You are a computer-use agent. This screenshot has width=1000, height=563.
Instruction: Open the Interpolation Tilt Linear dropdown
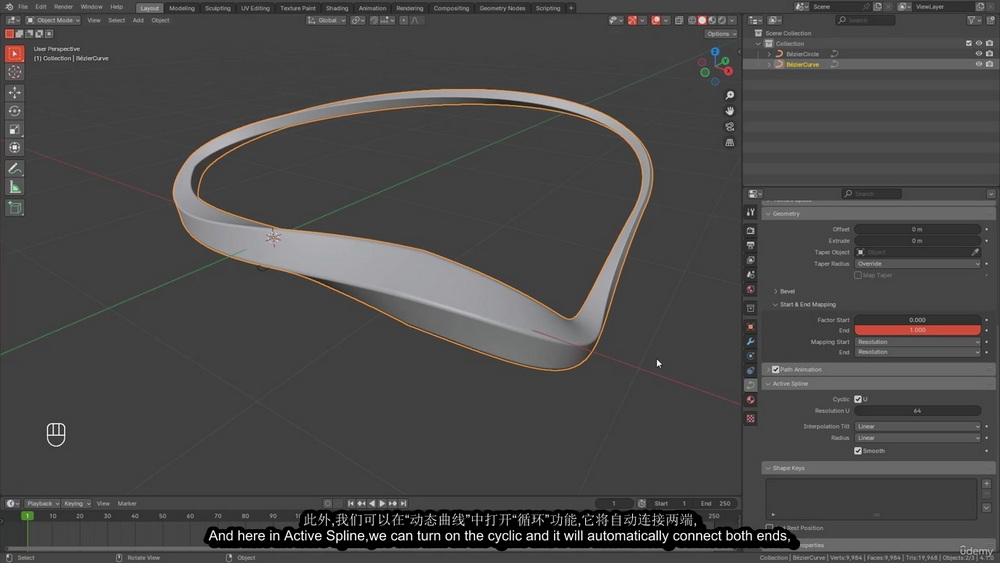click(917, 427)
